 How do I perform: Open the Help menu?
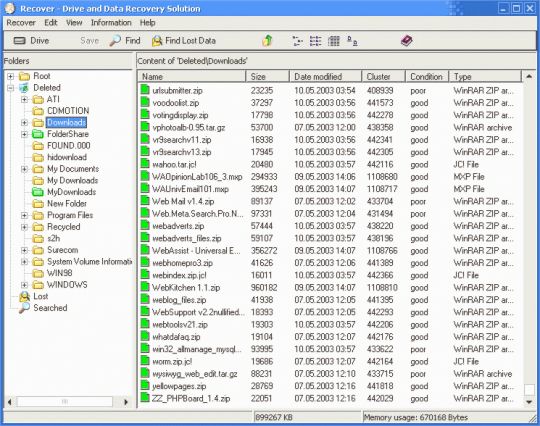point(147,23)
